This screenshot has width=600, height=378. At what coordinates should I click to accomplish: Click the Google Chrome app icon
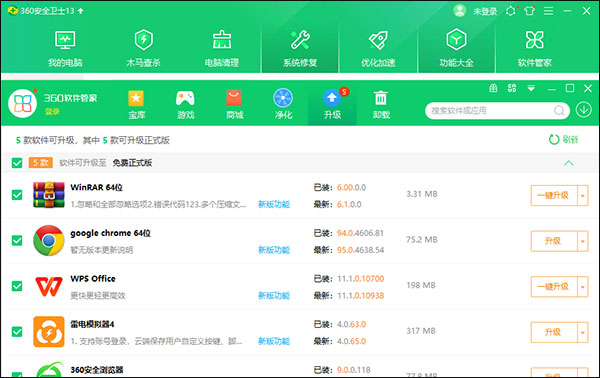(49, 240)
